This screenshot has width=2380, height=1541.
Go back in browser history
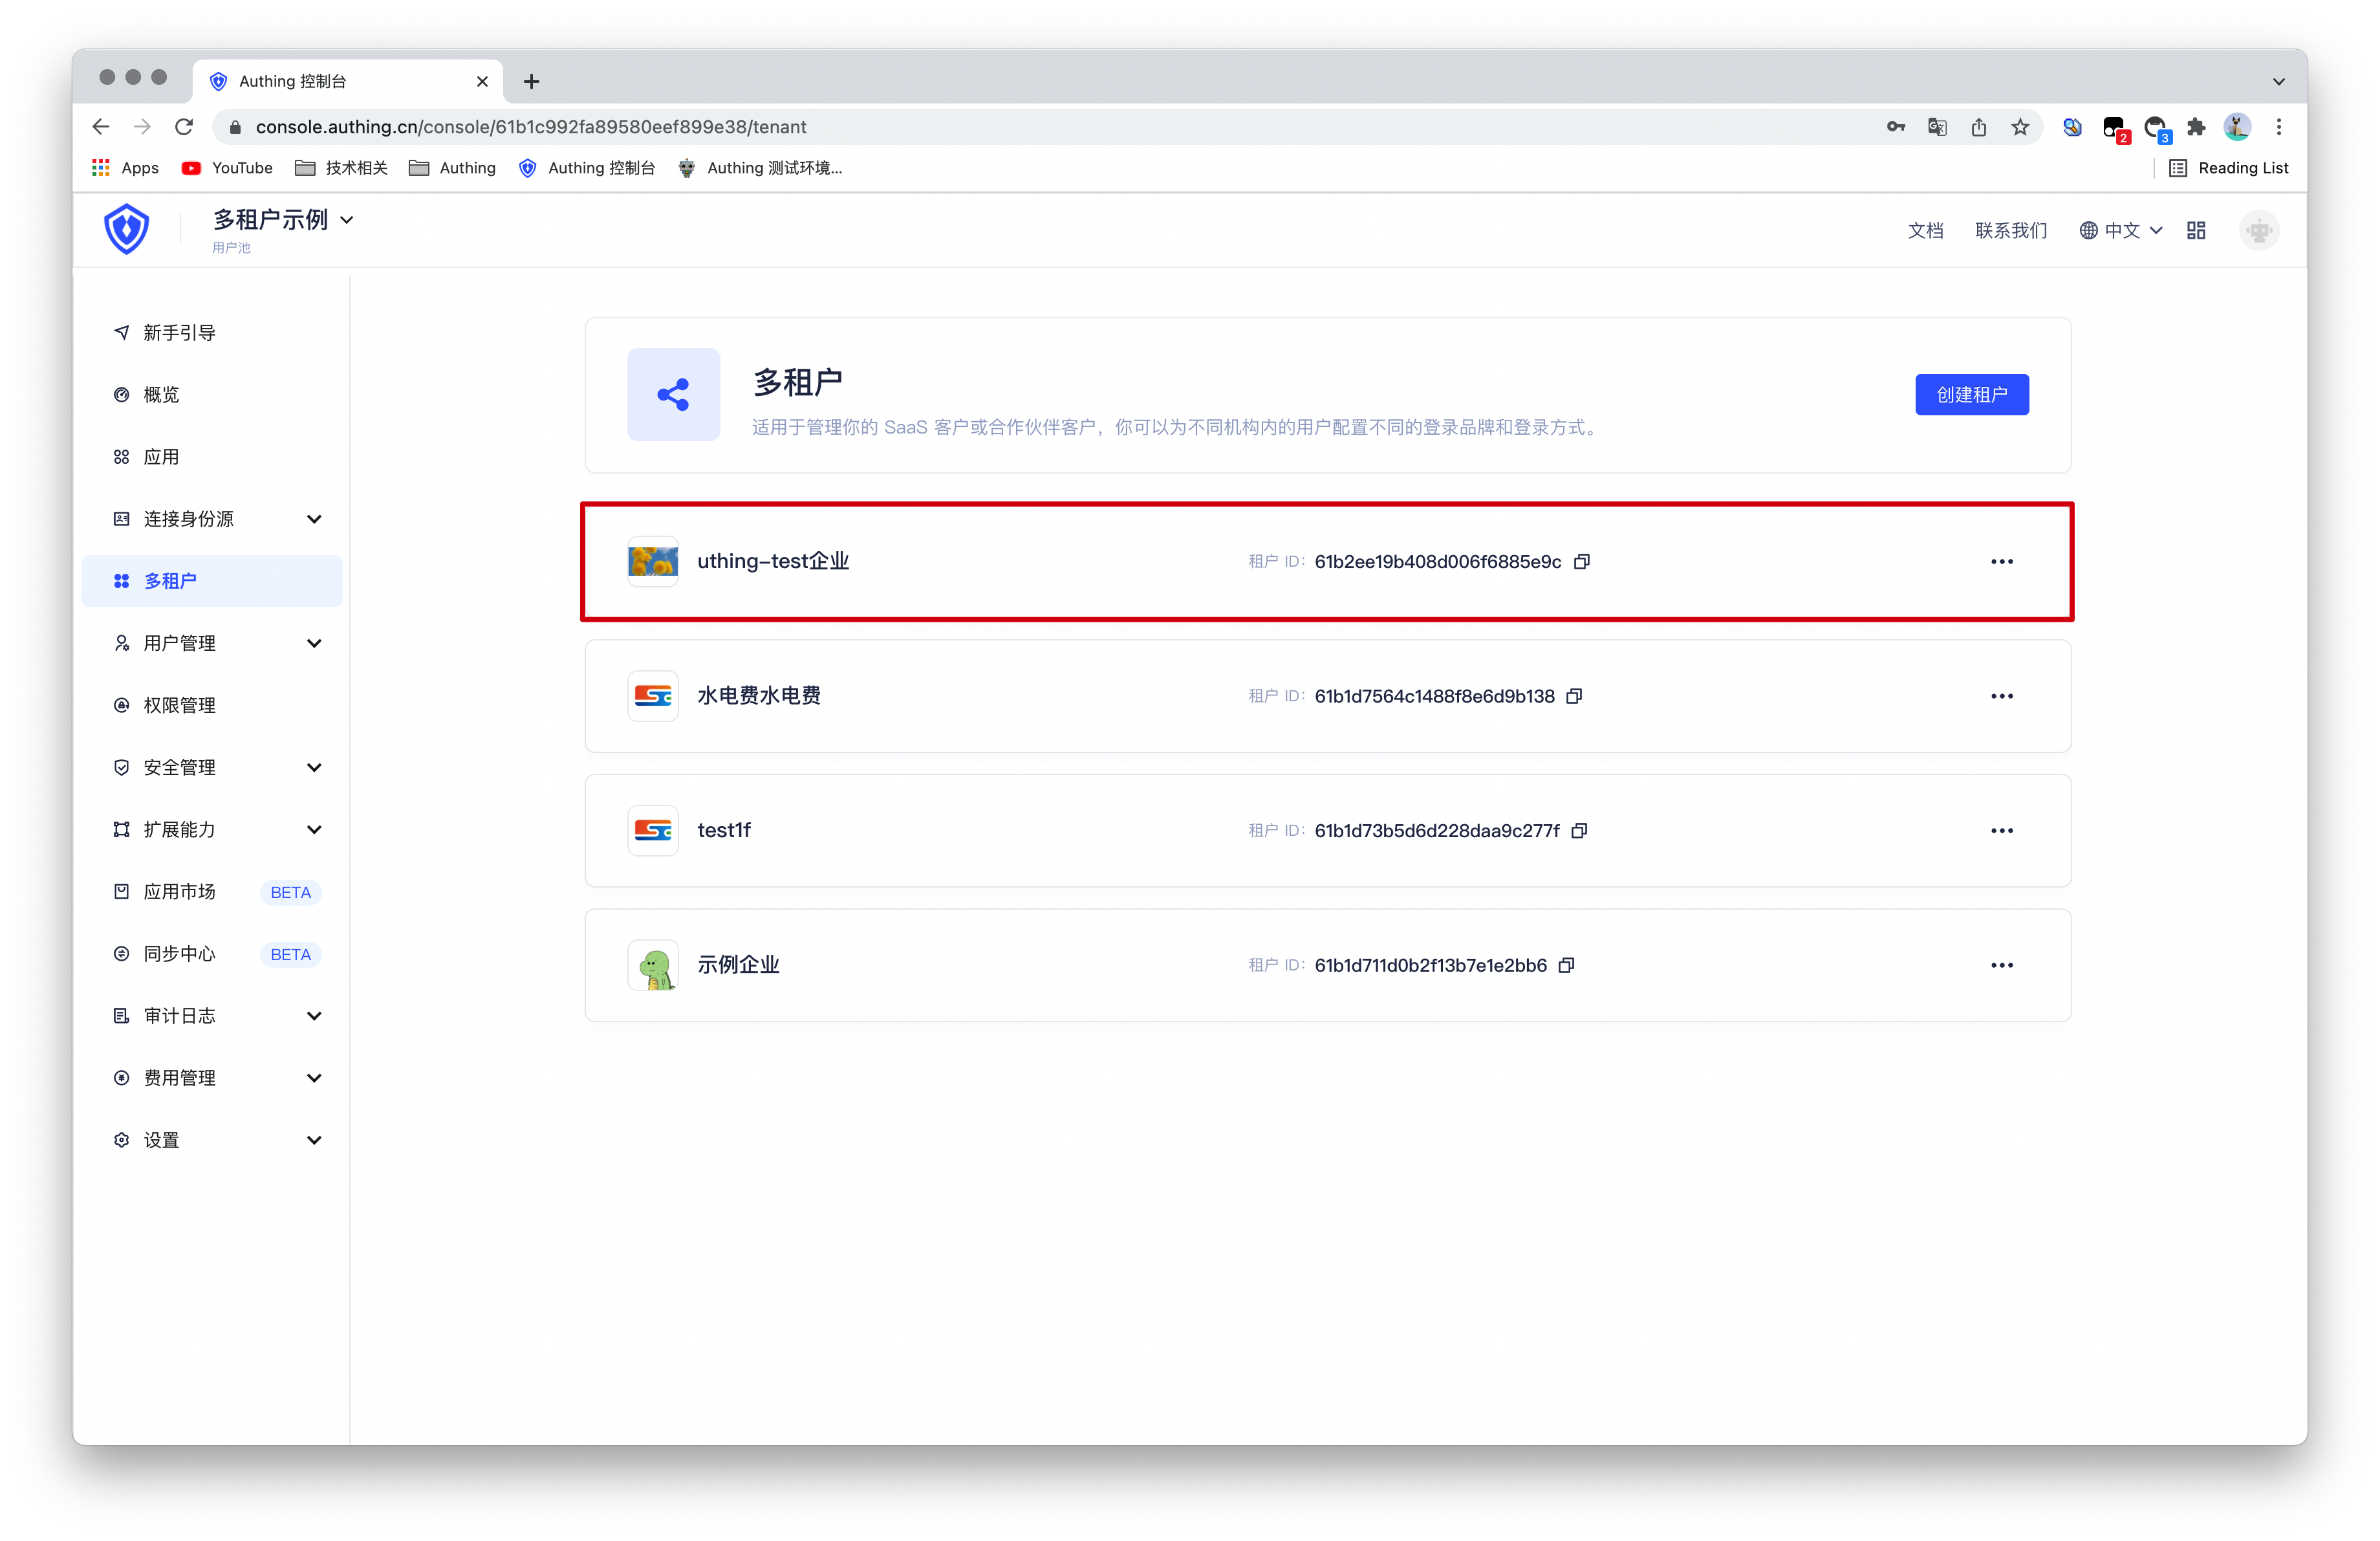click(101, 127)
